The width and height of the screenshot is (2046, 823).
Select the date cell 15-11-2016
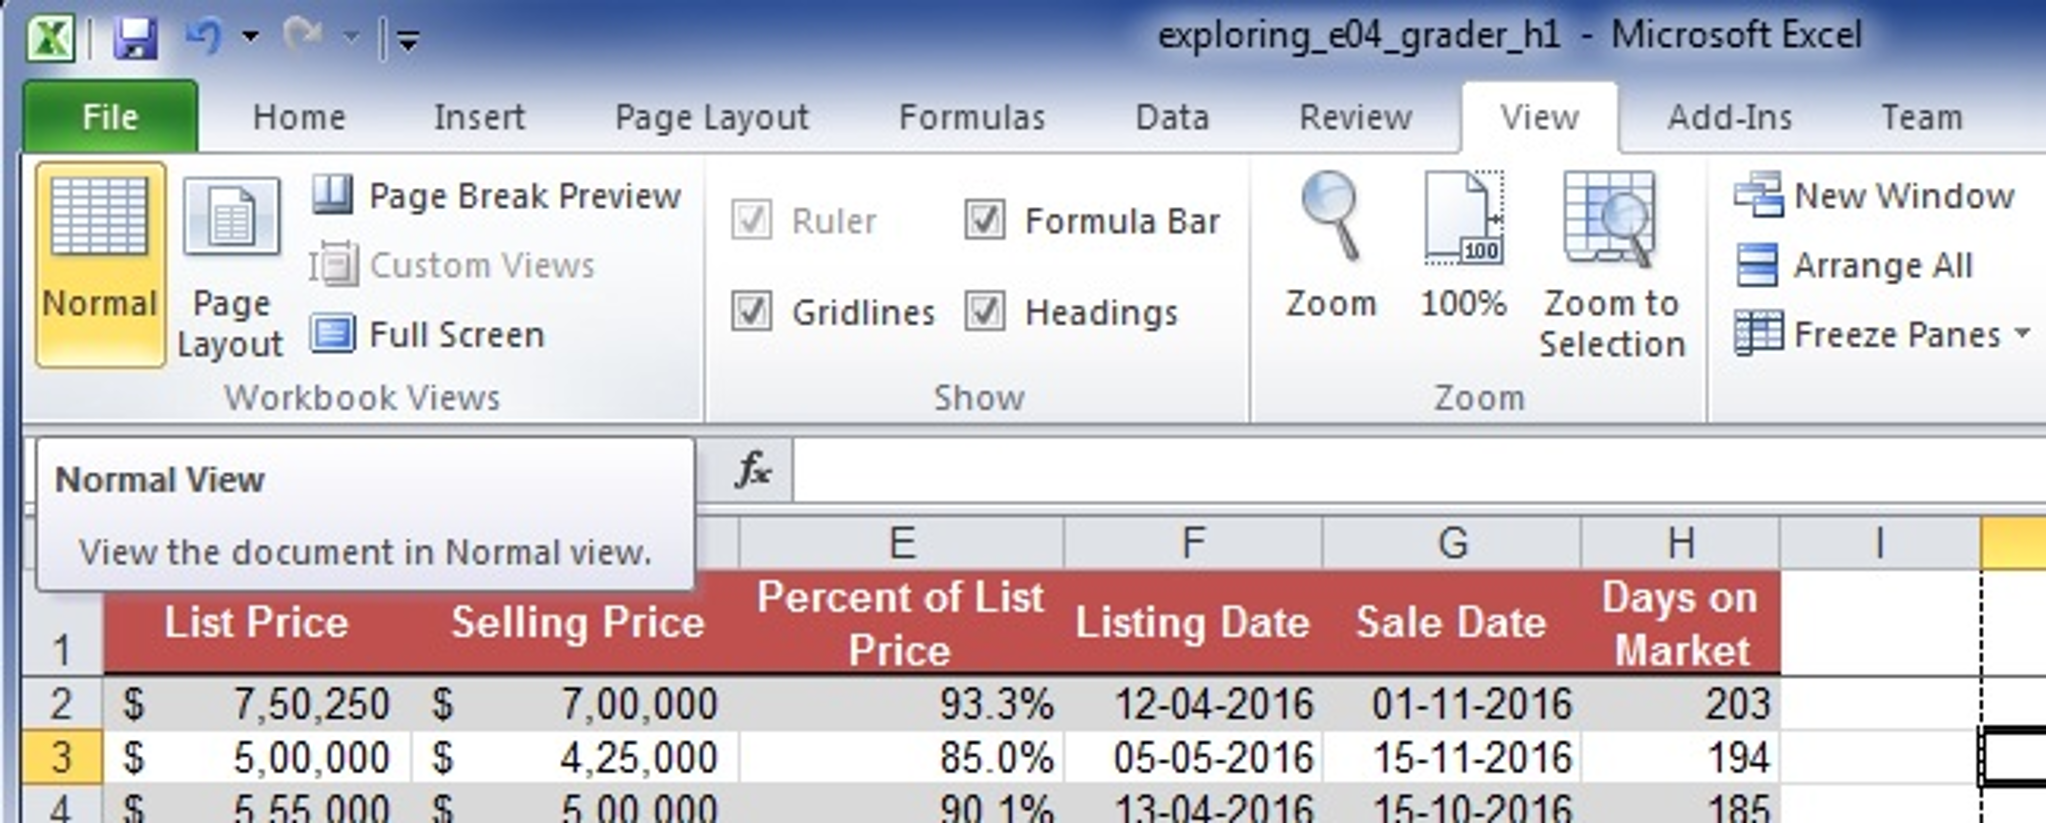tap(1452, 757)
